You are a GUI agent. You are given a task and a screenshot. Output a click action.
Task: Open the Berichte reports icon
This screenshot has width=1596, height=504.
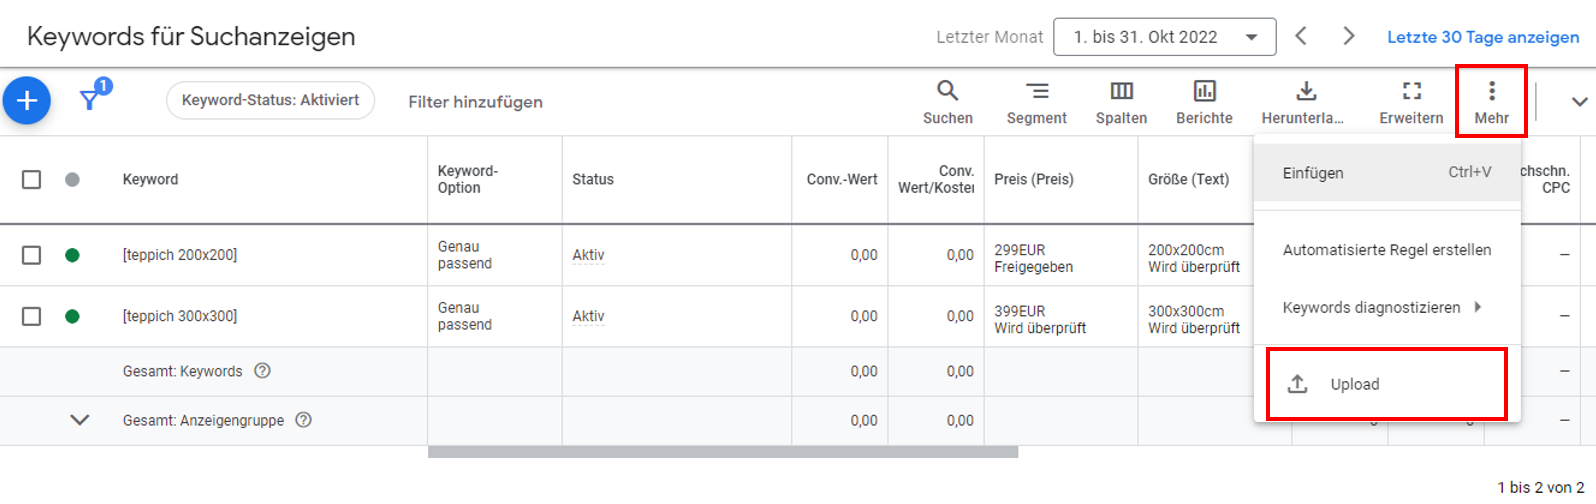tap(1204, 92)
